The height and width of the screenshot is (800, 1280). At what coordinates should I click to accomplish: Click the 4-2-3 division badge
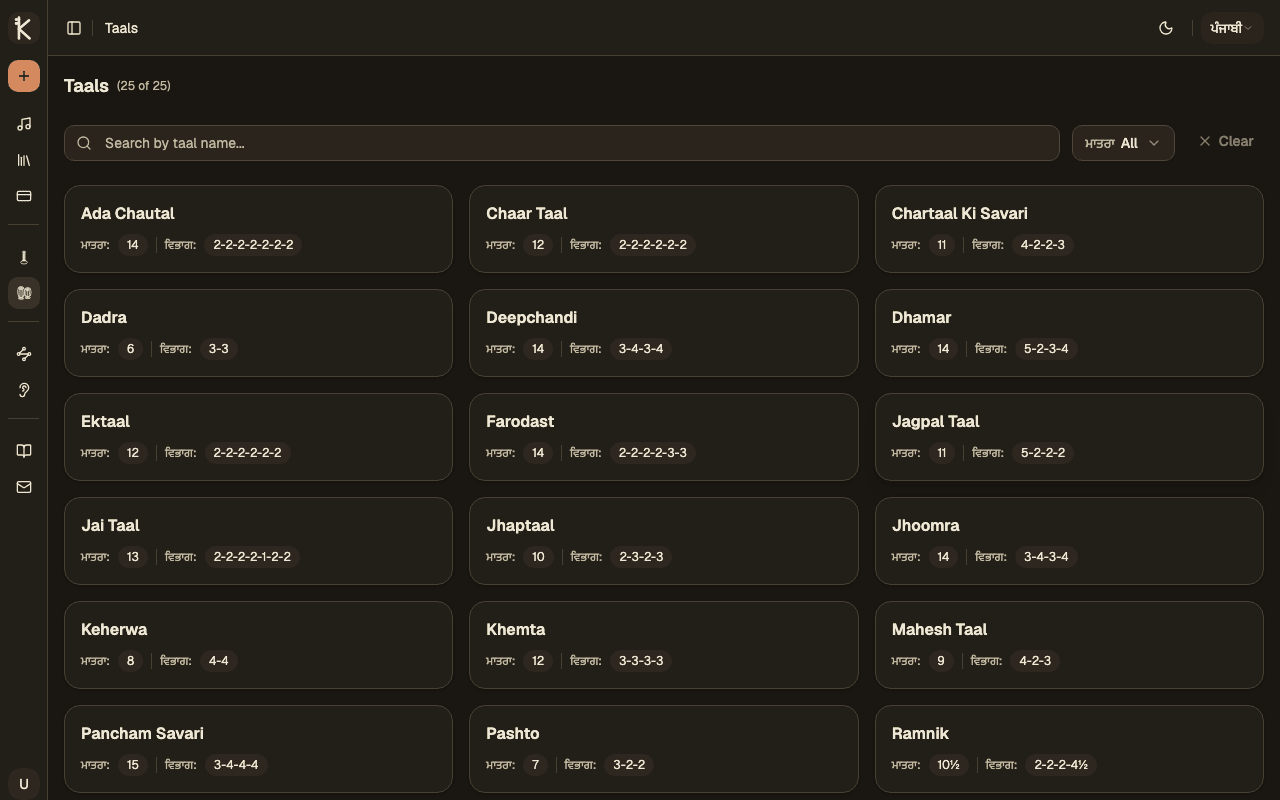[1035, 661]
